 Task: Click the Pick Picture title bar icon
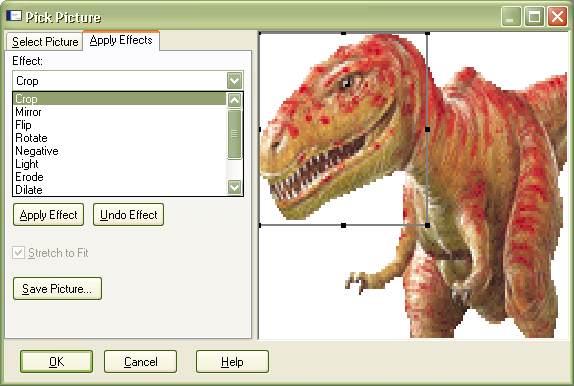[14, 16]
